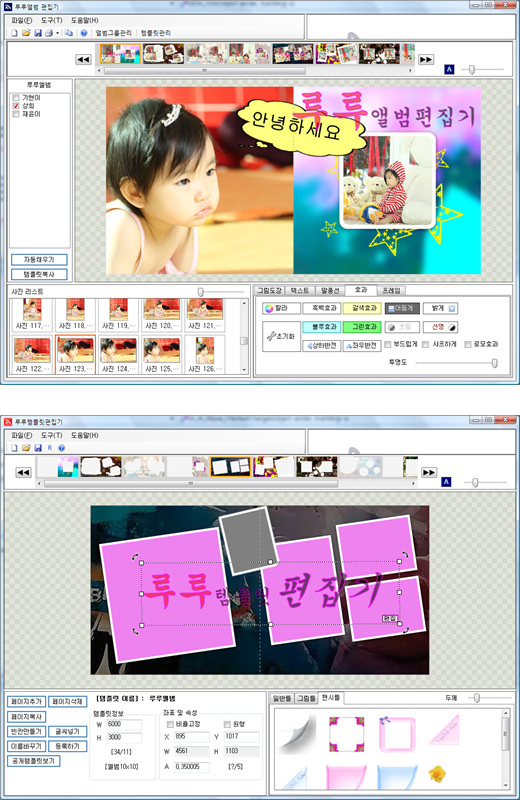Switch to 그림도장 tab
This screenshot has height=800, width=520.
pyautogui.click(x=269, y=291)
